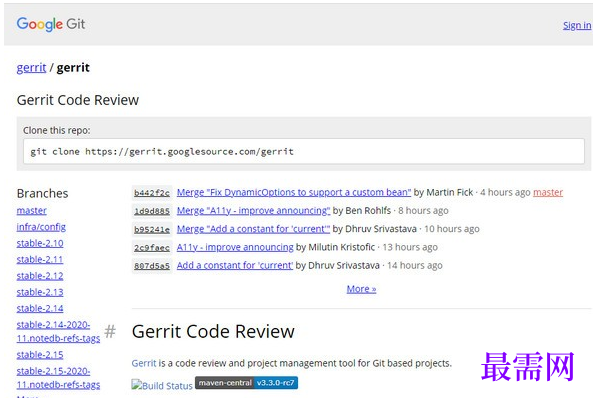The image size is (593, 398).
Task: Click the # anchor beside Gerrit Code Review heading
Action: pos(110,332)
